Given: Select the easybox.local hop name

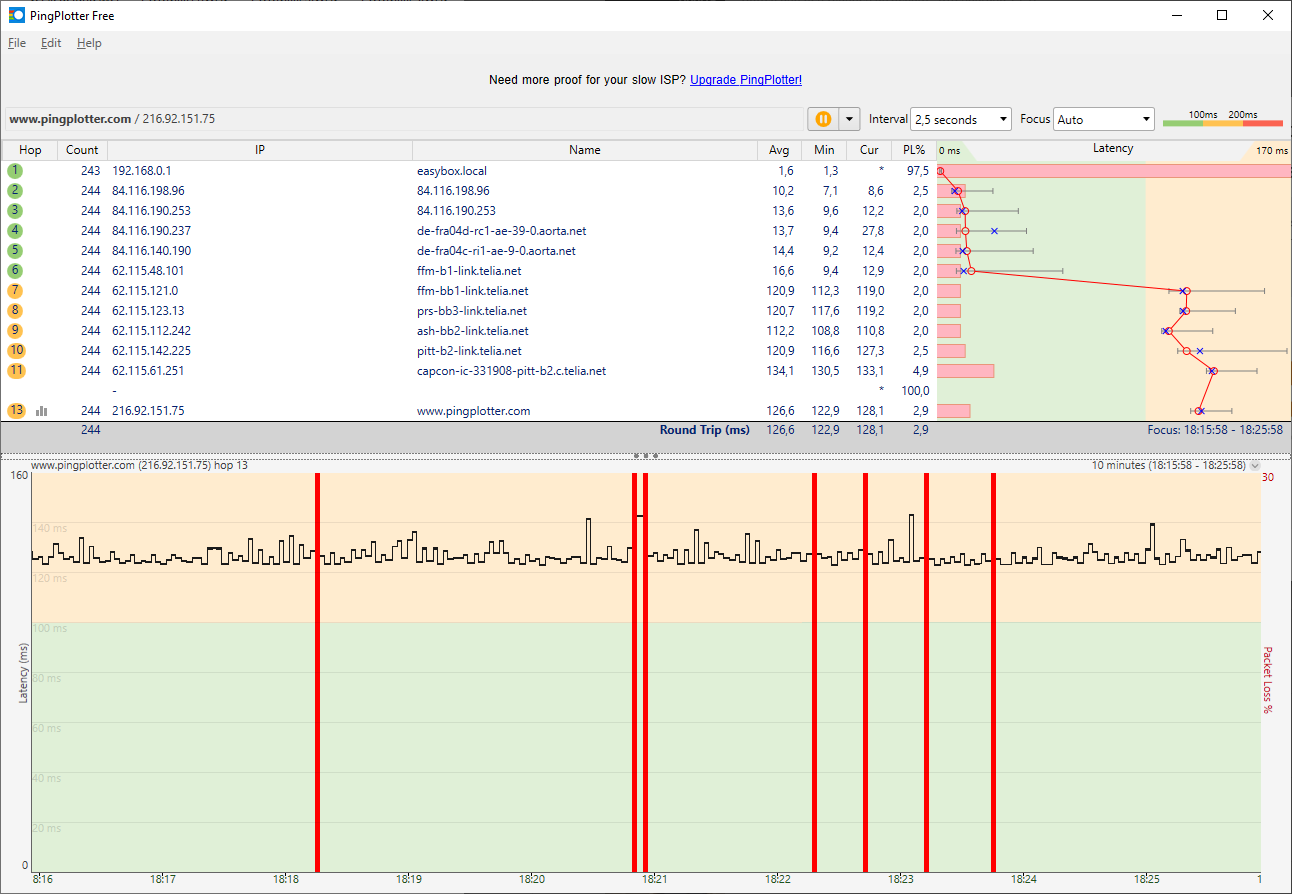Looking at the screenshot, I should 452,171.
